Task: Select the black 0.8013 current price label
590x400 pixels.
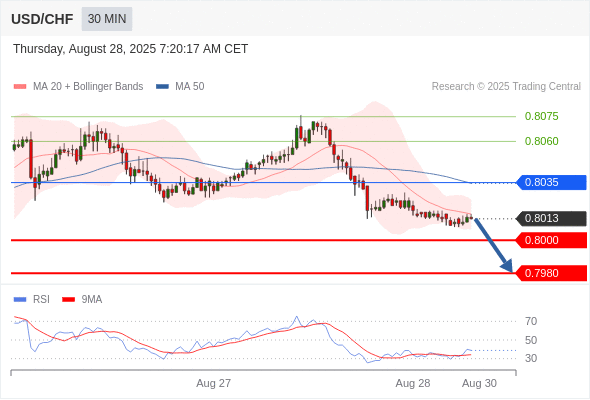Action: 552,219
